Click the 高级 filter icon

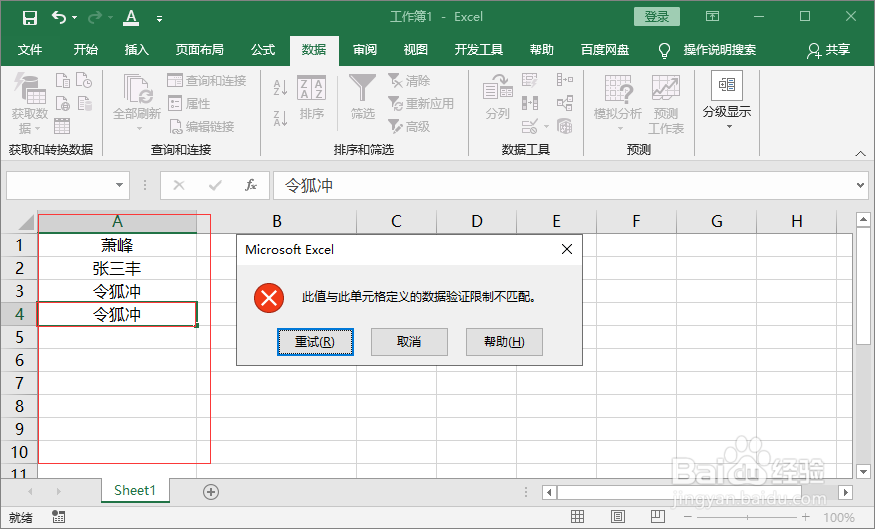[x=410, y=127]
